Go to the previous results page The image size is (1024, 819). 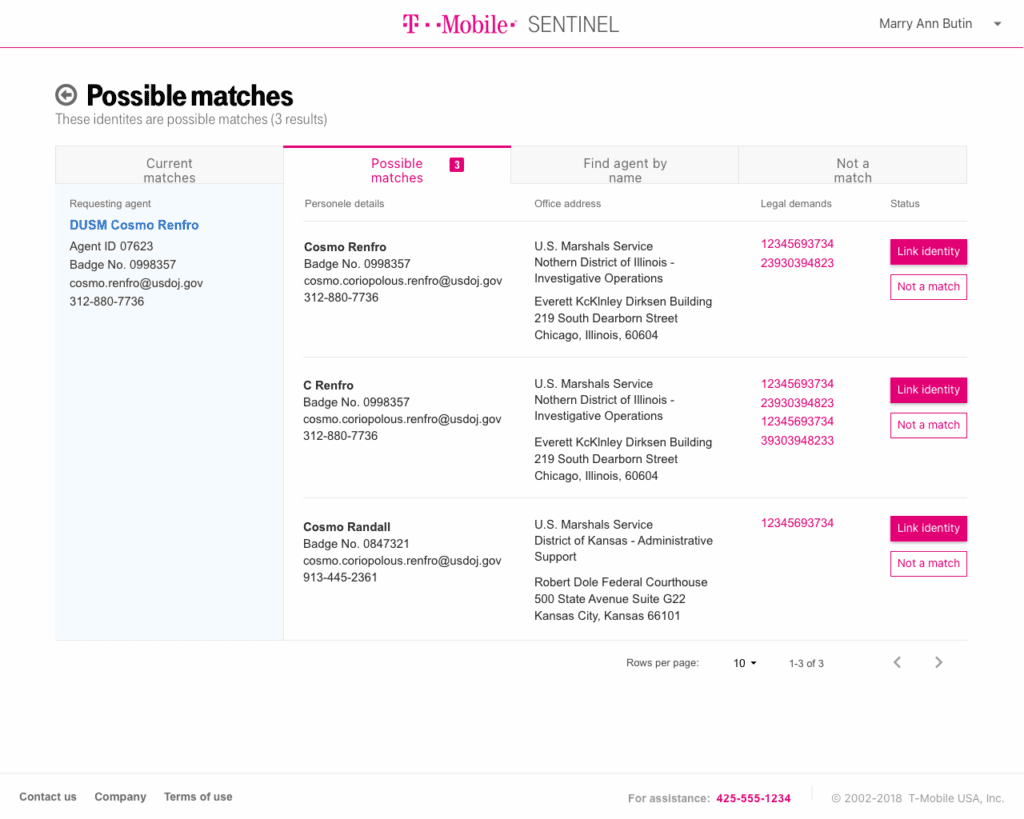click(897, 662)
